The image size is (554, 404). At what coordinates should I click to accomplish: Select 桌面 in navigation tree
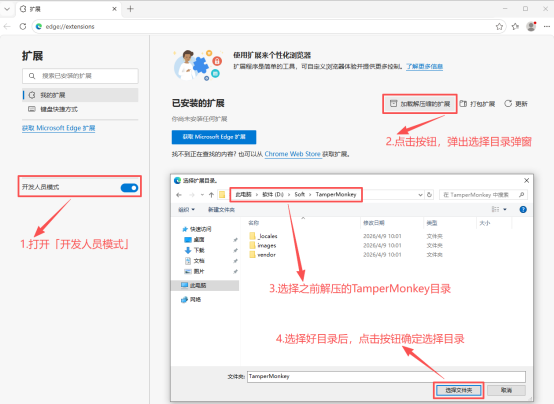[195, 240]
